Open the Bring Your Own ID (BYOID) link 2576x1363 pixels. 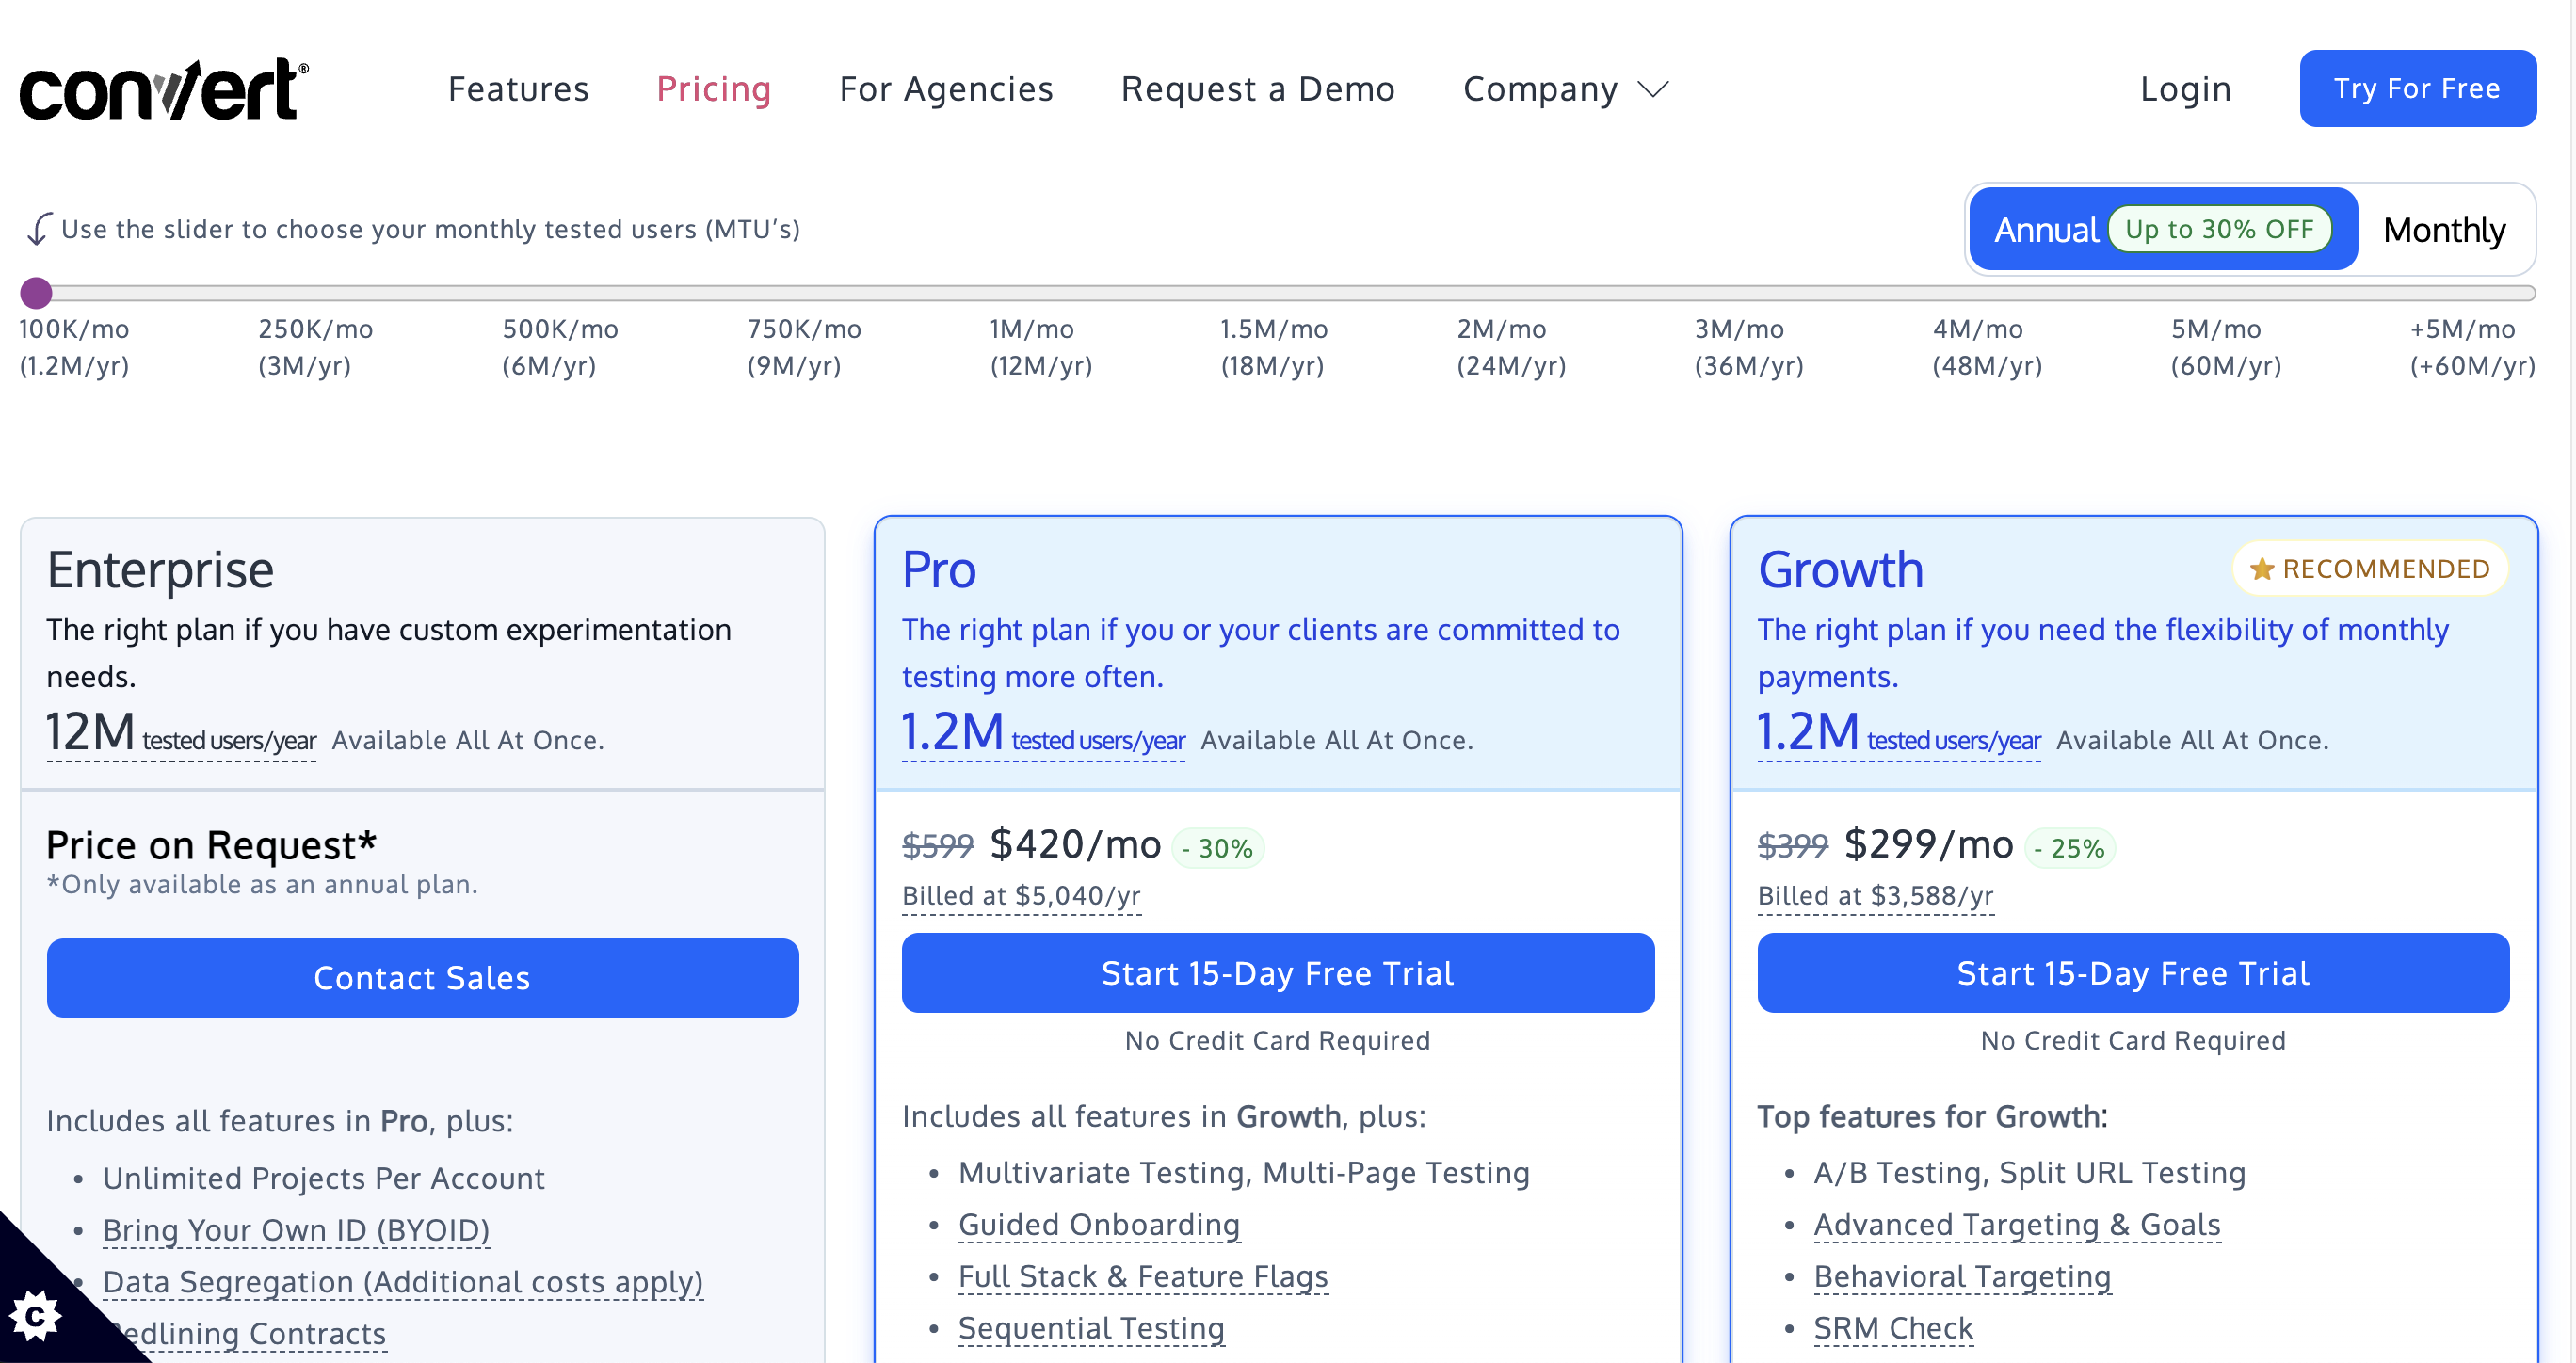coord(296,1230)
